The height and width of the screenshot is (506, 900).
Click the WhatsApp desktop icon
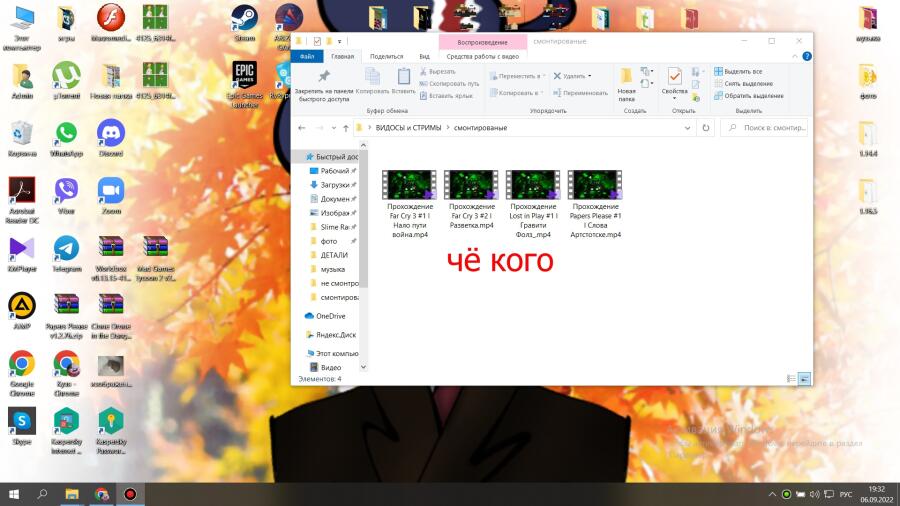67,138
